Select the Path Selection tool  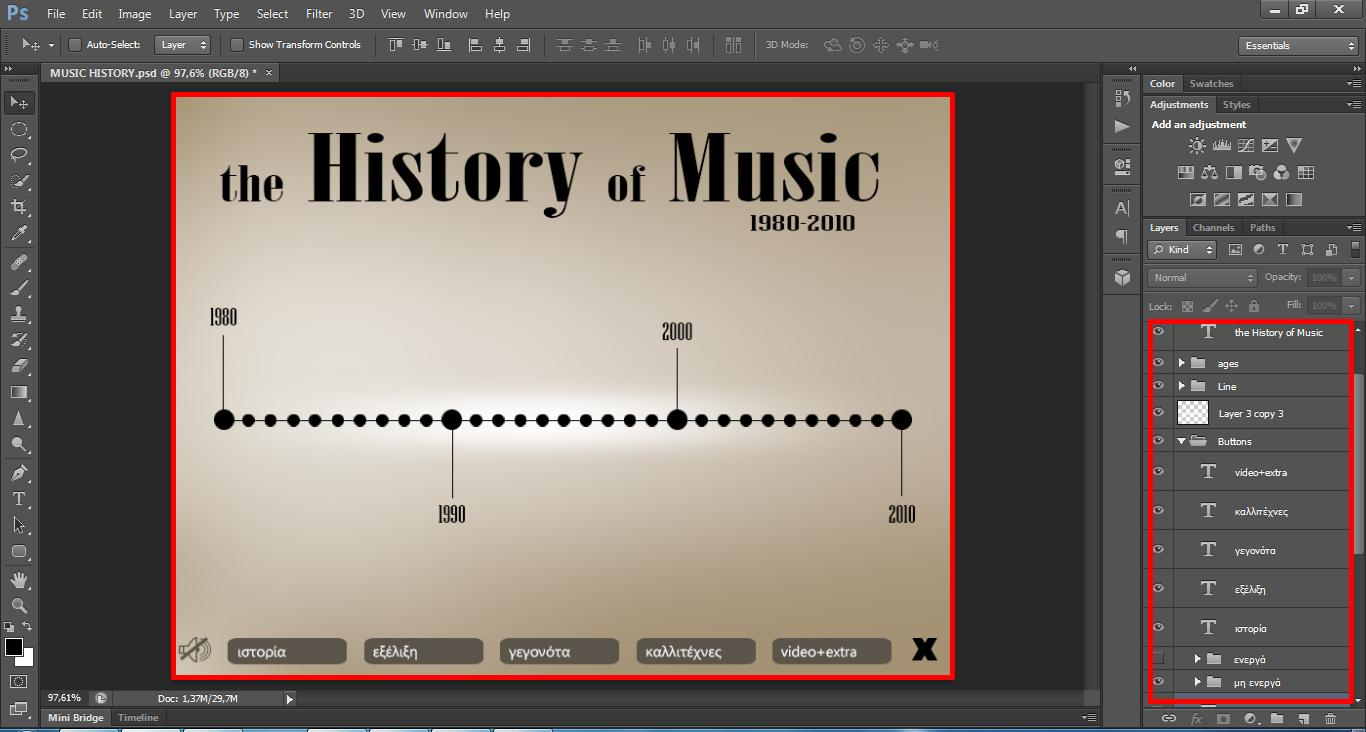[19, 525]
